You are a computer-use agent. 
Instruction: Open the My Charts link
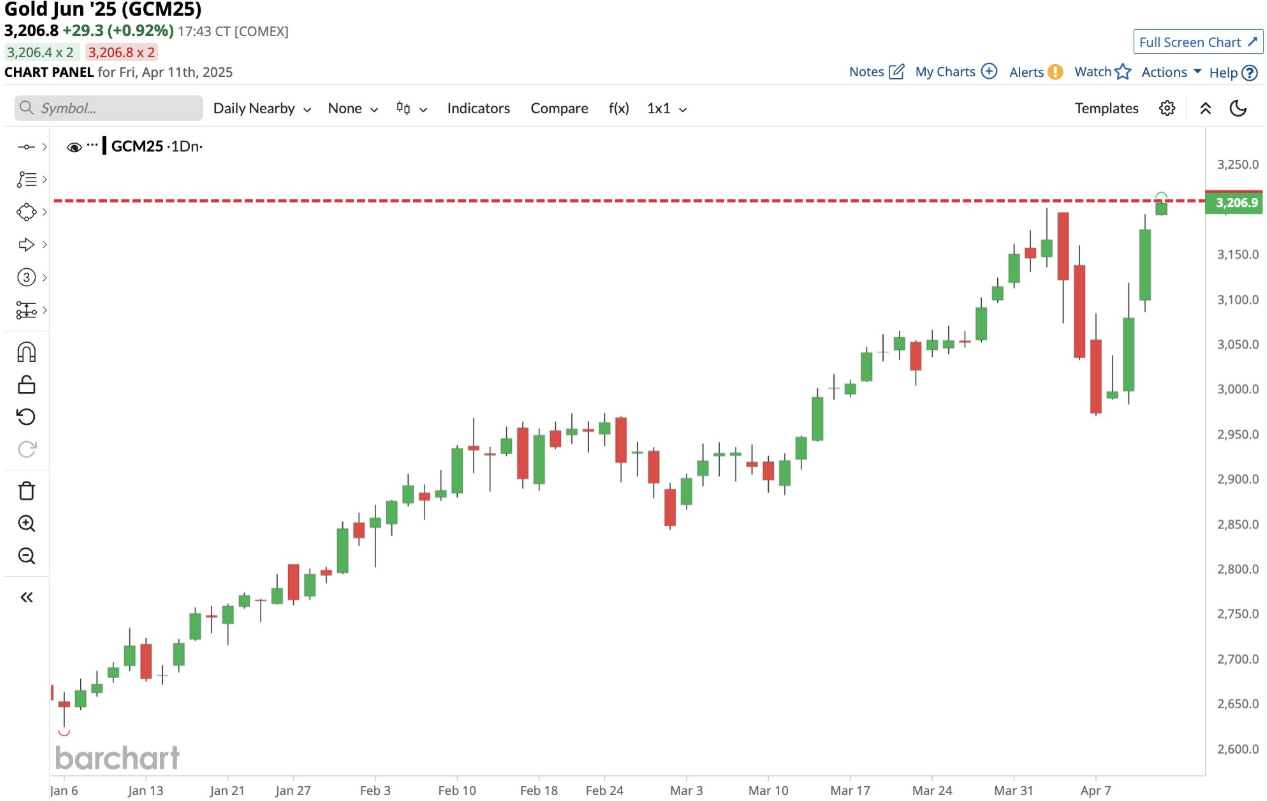click(956, 72)
